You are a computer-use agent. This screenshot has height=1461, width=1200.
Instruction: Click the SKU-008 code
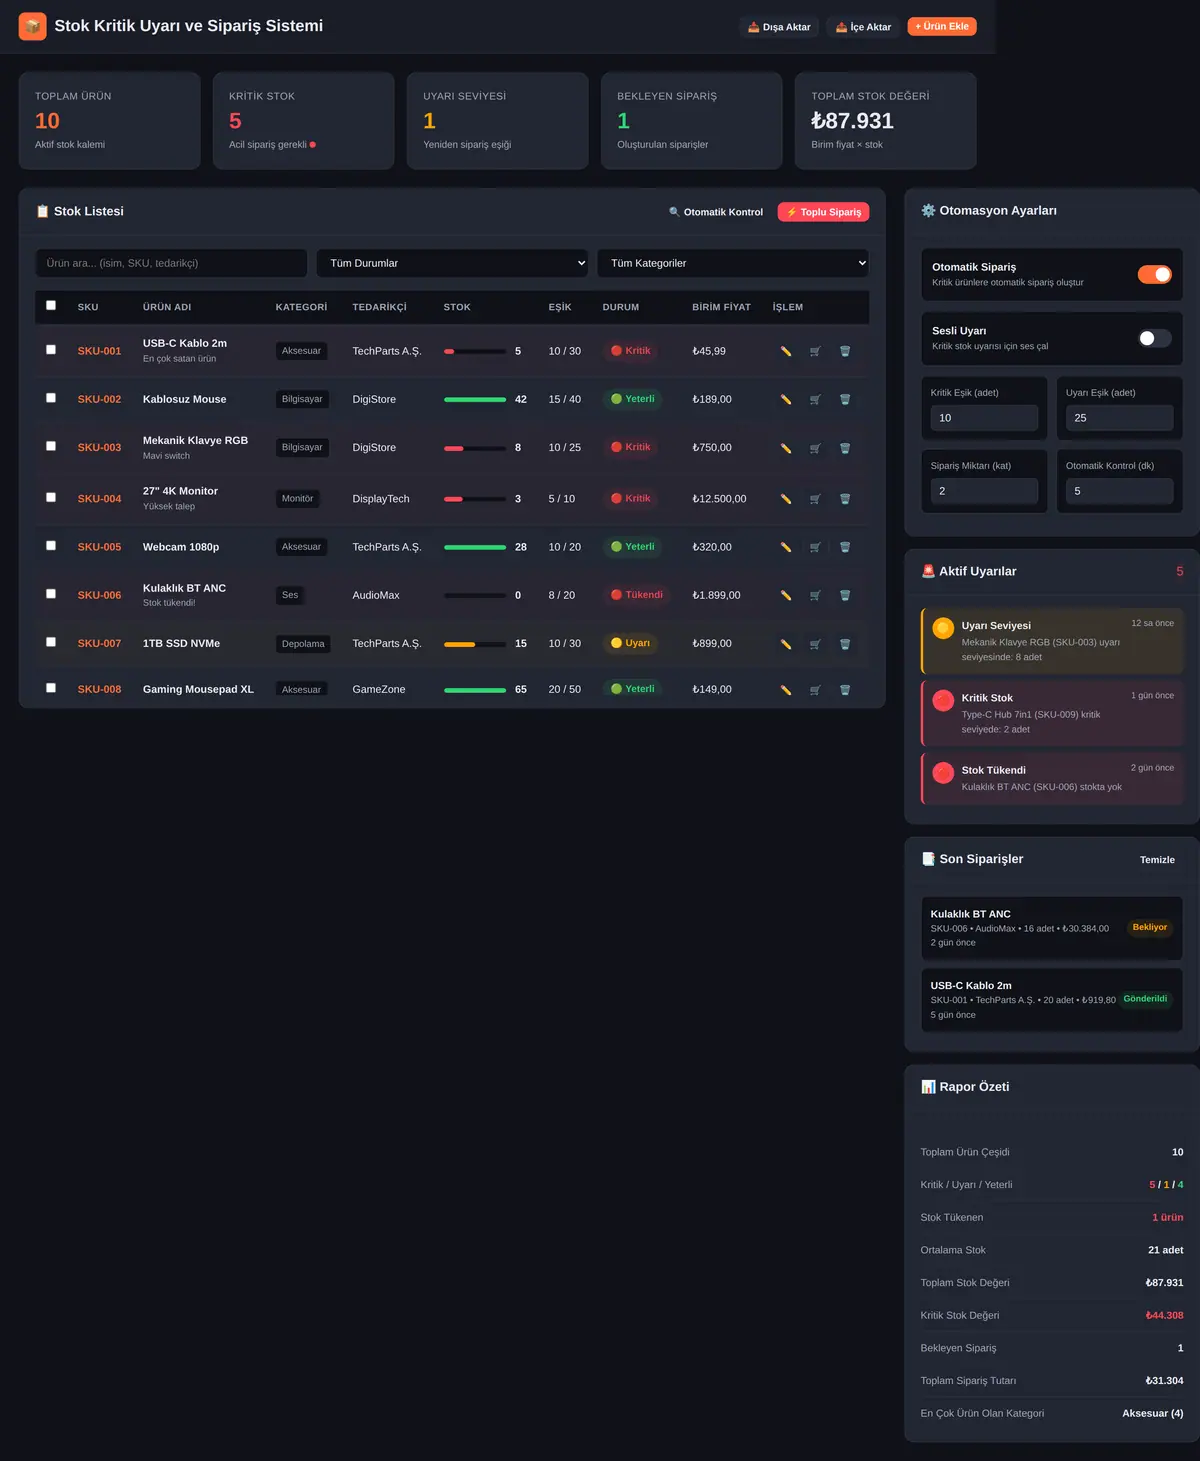click(x=99, y=689)
